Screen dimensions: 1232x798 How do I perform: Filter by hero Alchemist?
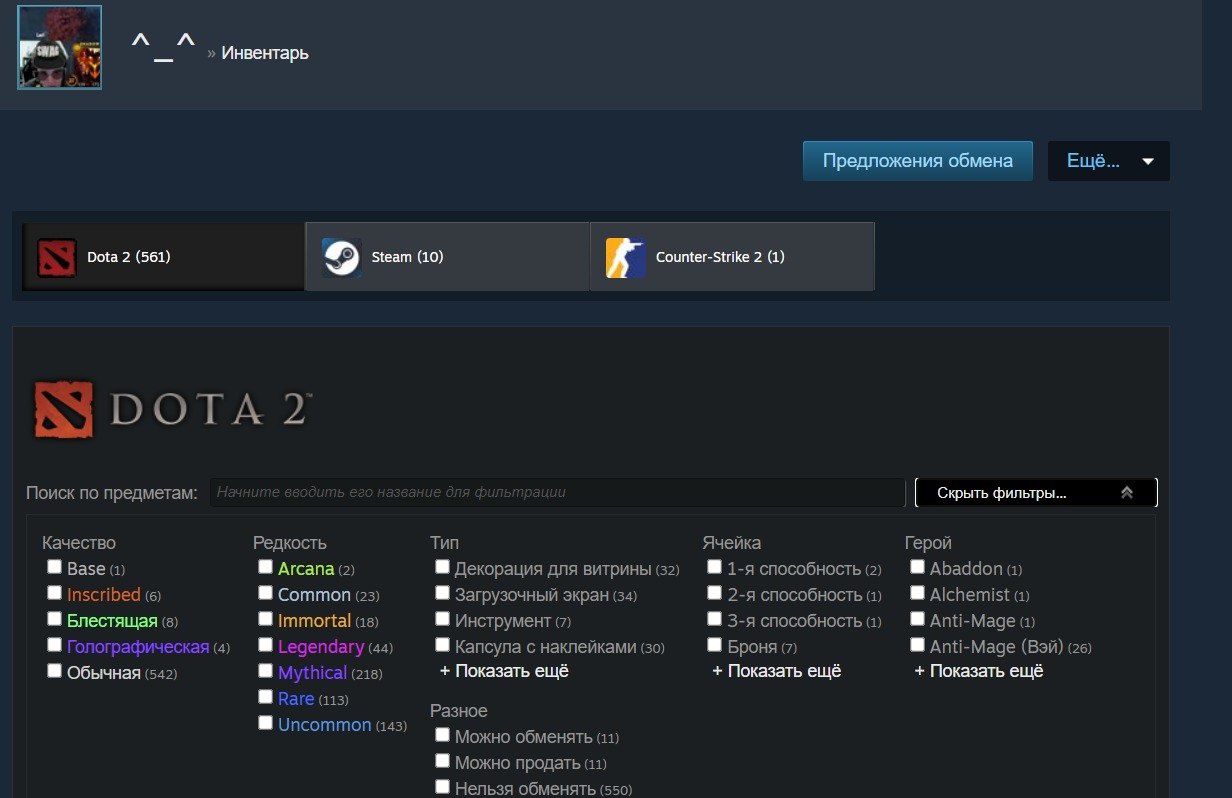coord(917,593)
